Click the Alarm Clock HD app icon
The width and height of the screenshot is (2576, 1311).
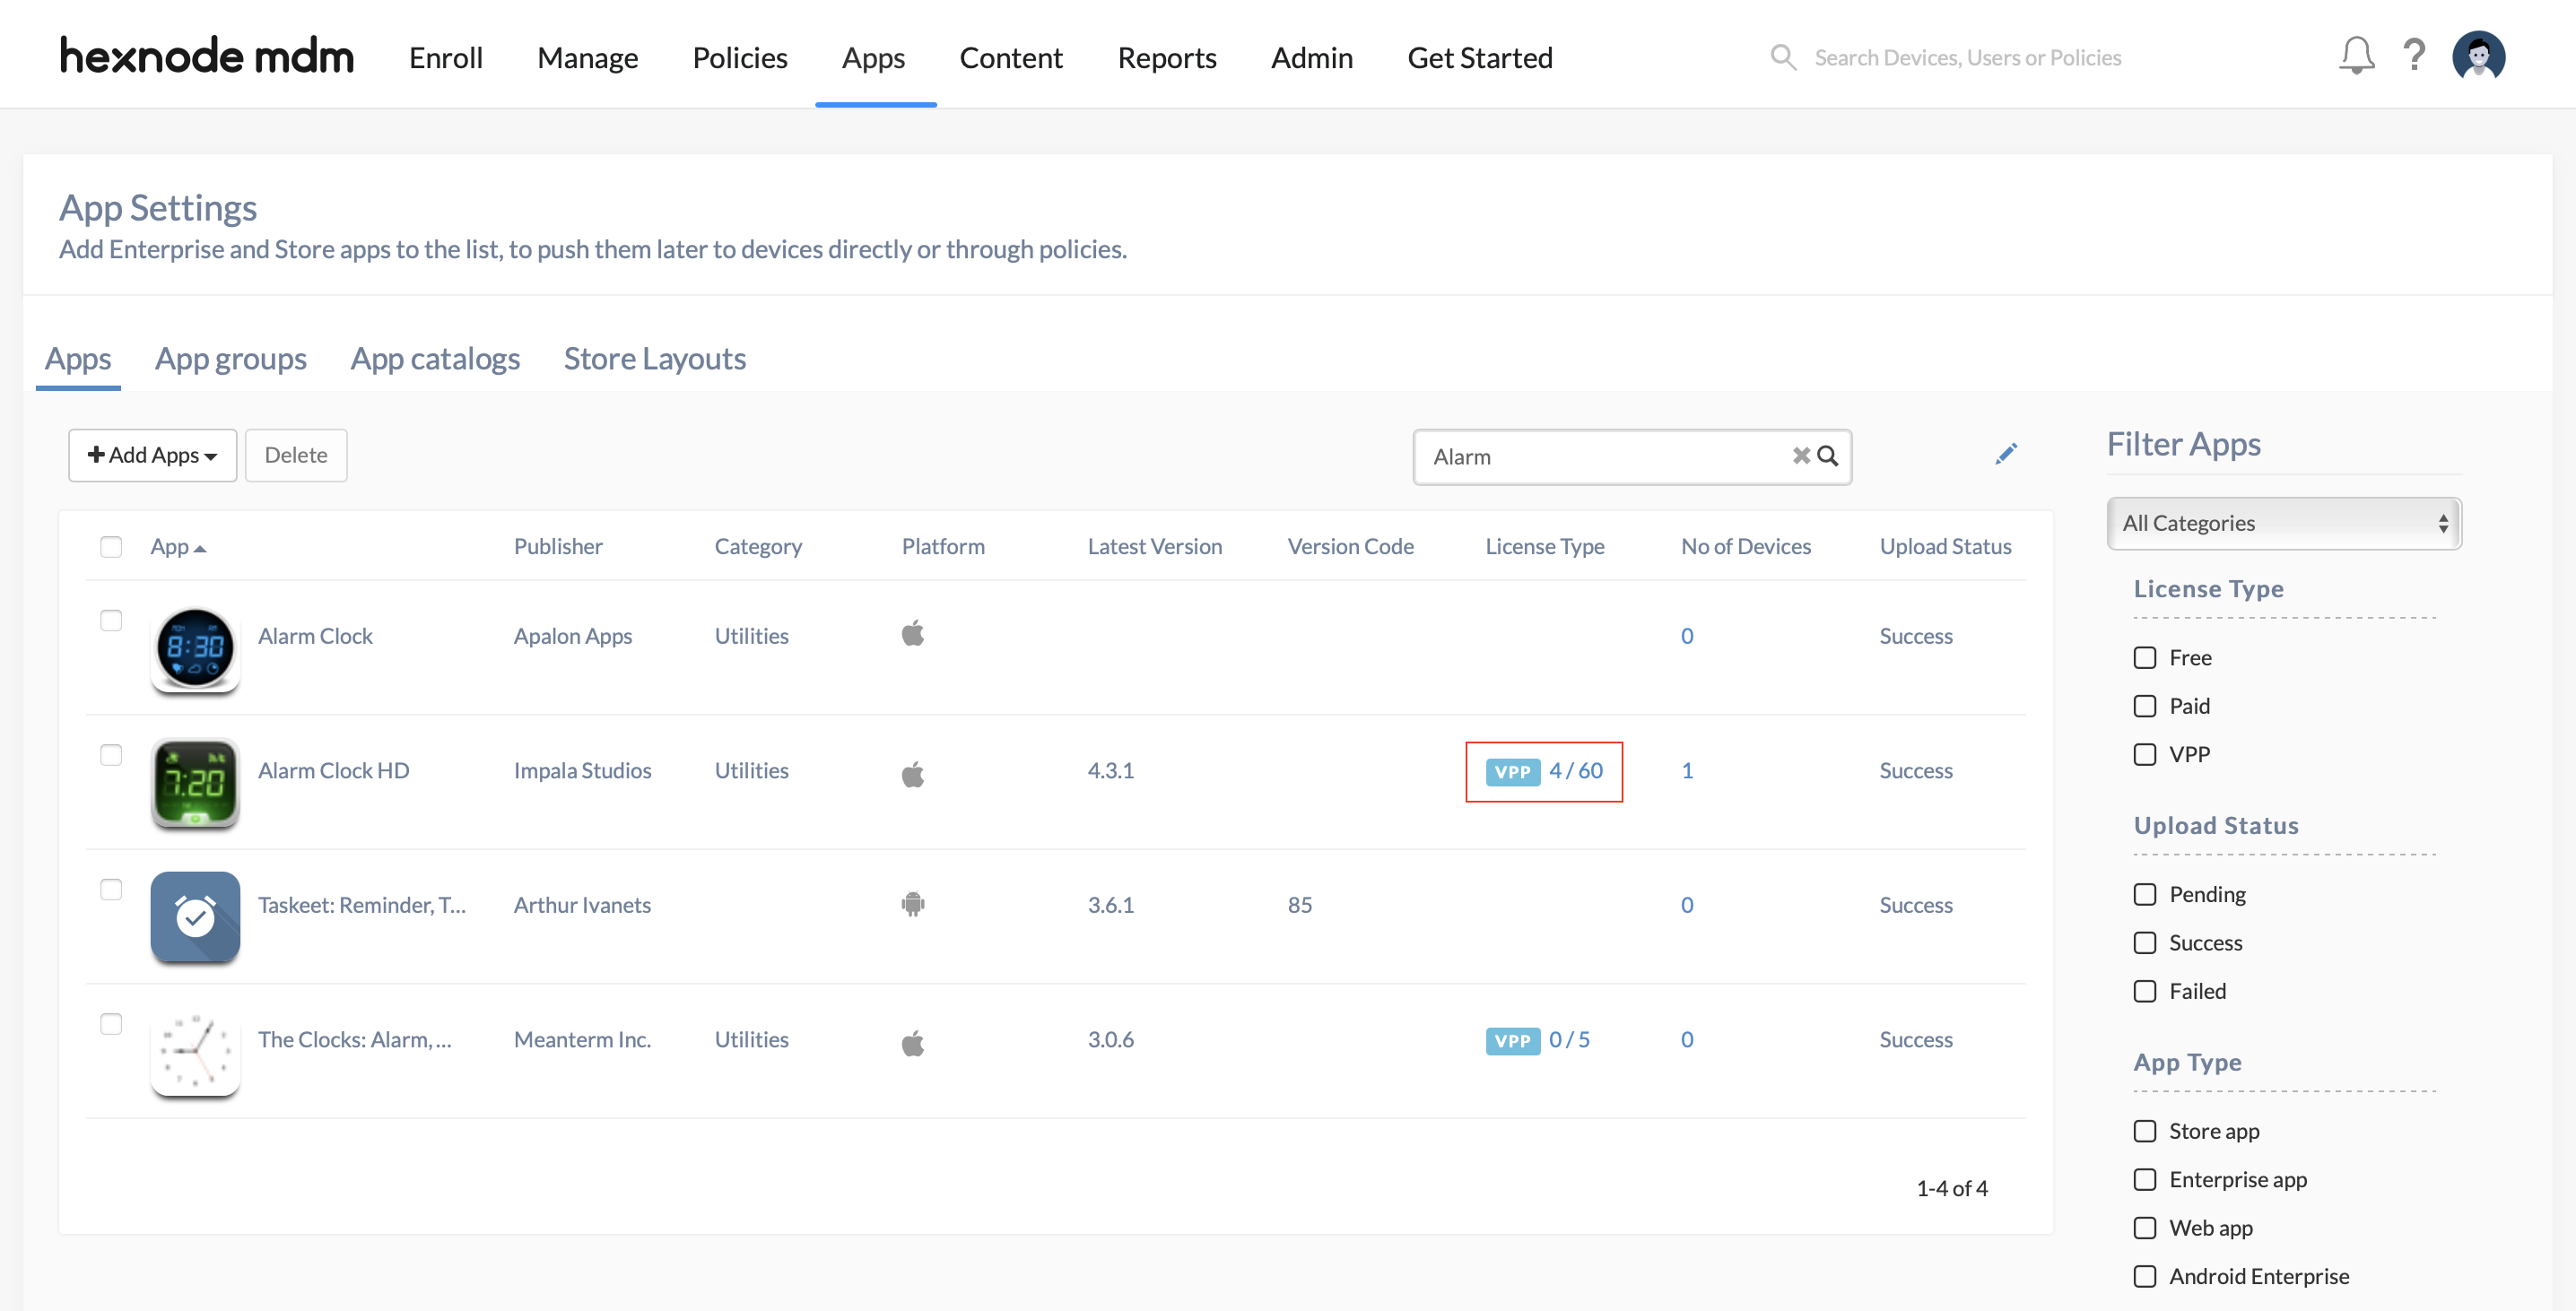[x=195, y=782]
